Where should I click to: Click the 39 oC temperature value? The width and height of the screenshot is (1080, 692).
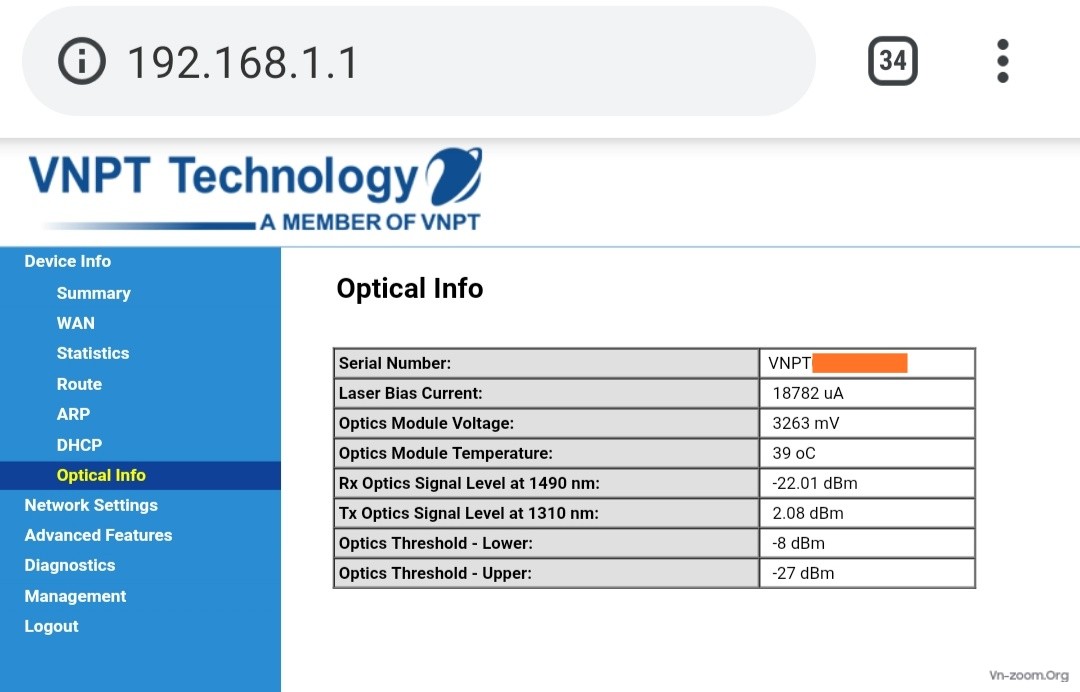[x=867, y=454]
